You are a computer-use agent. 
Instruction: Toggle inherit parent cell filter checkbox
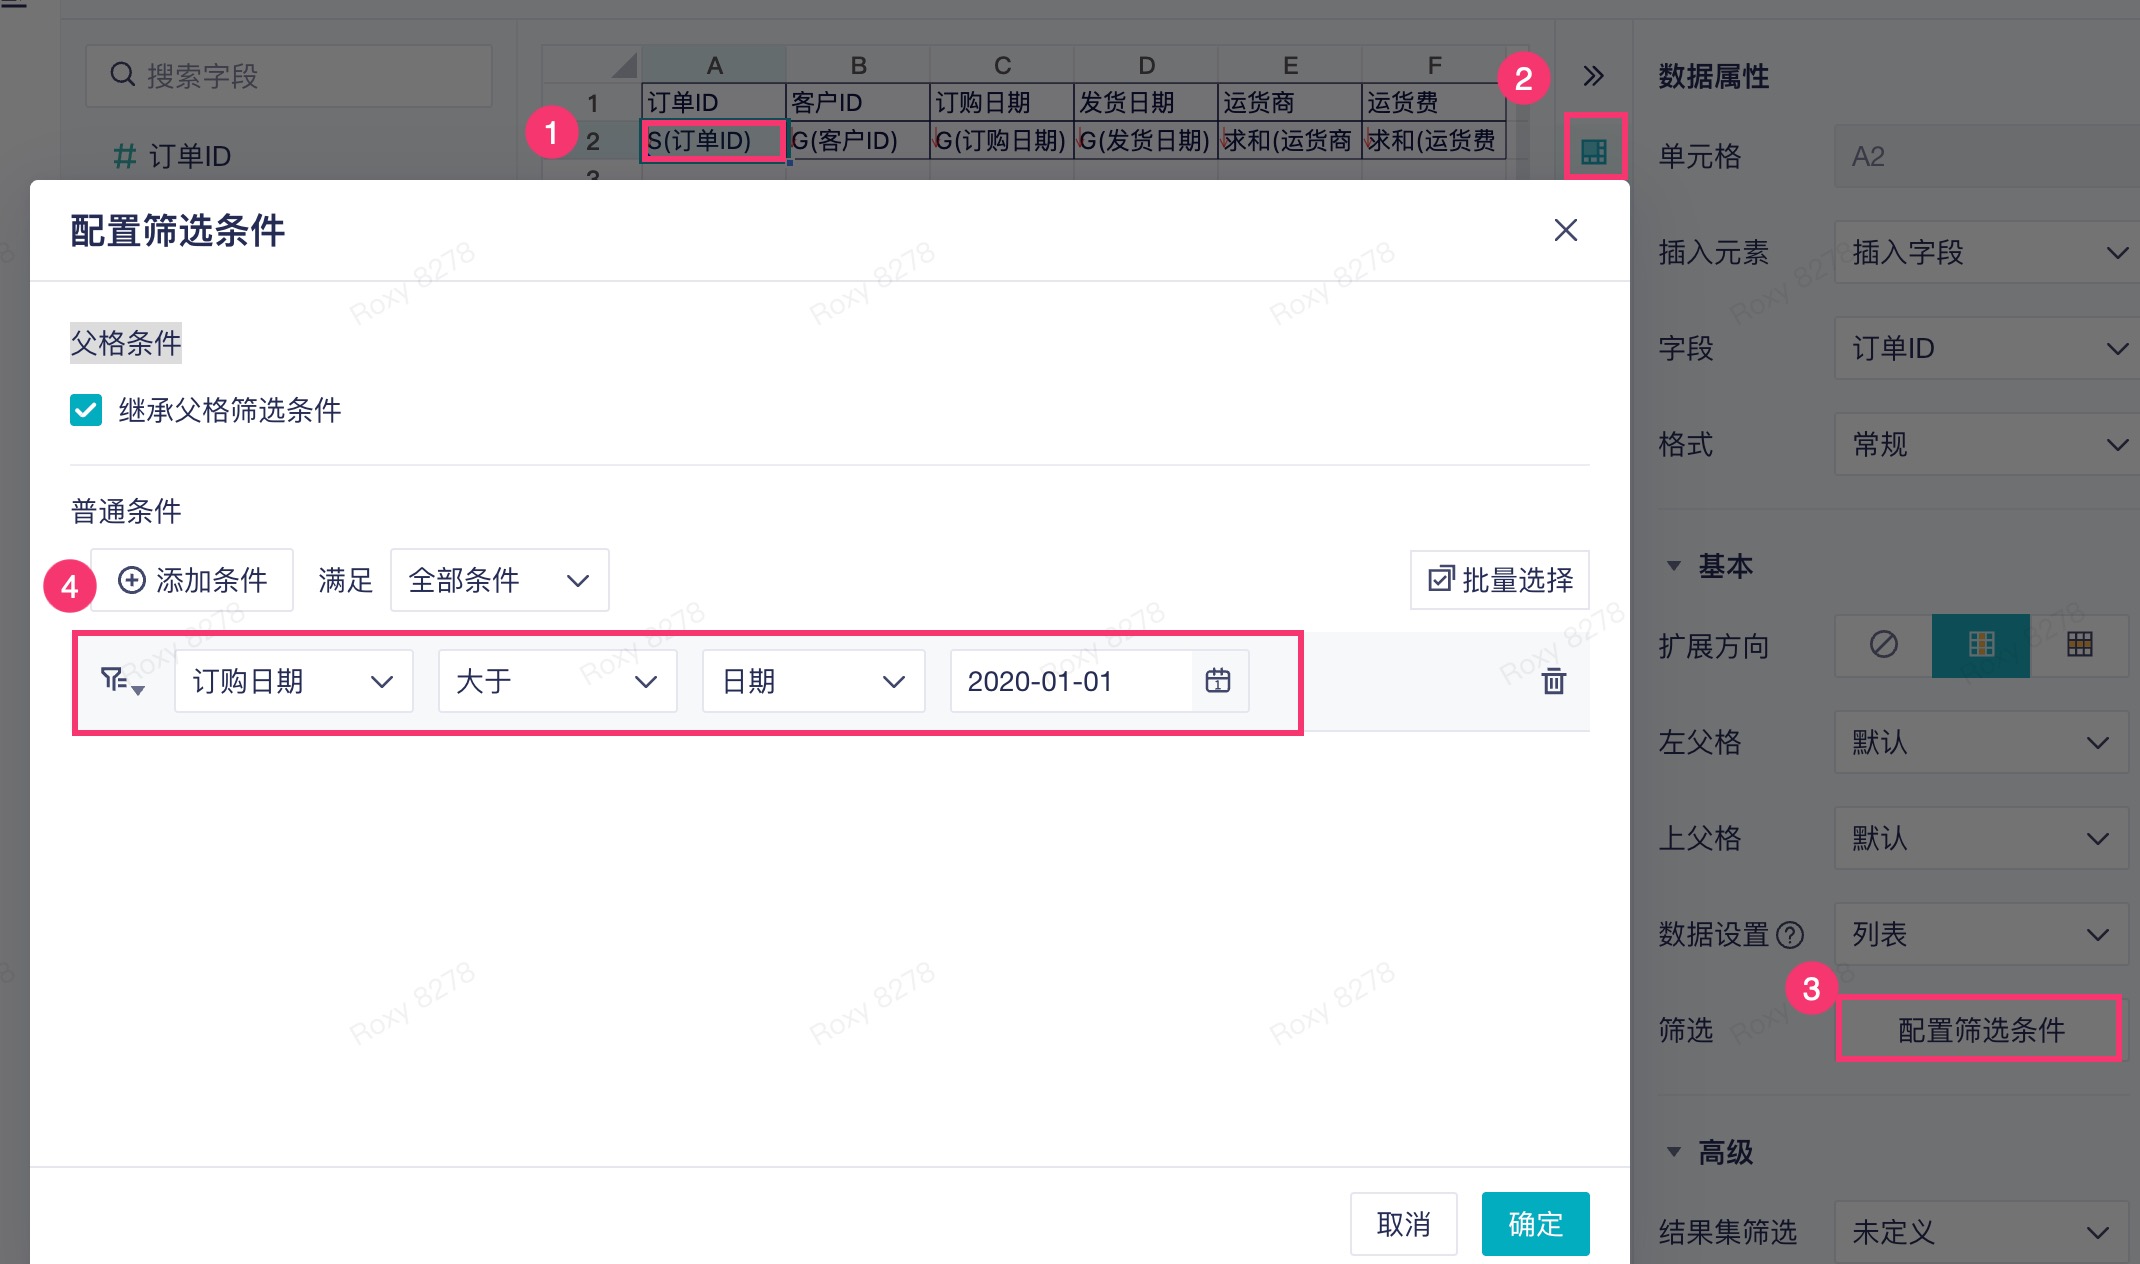(x=86, y=410)
